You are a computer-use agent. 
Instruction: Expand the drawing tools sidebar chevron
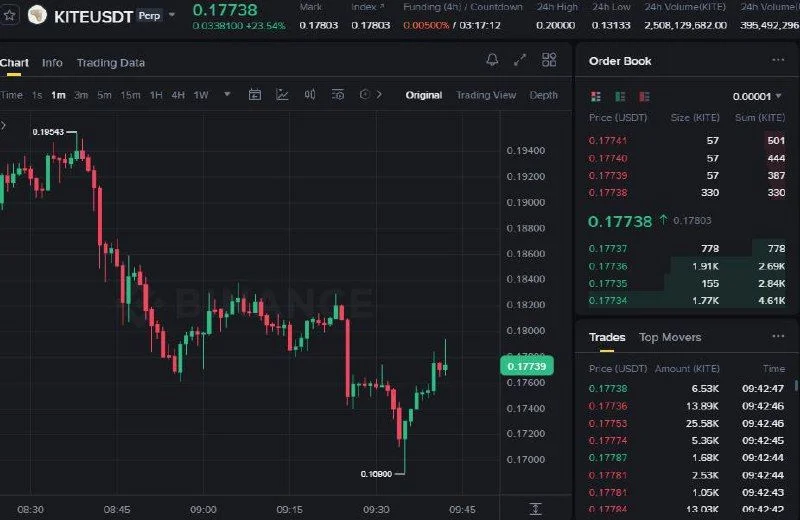click(x=3, y=125)
